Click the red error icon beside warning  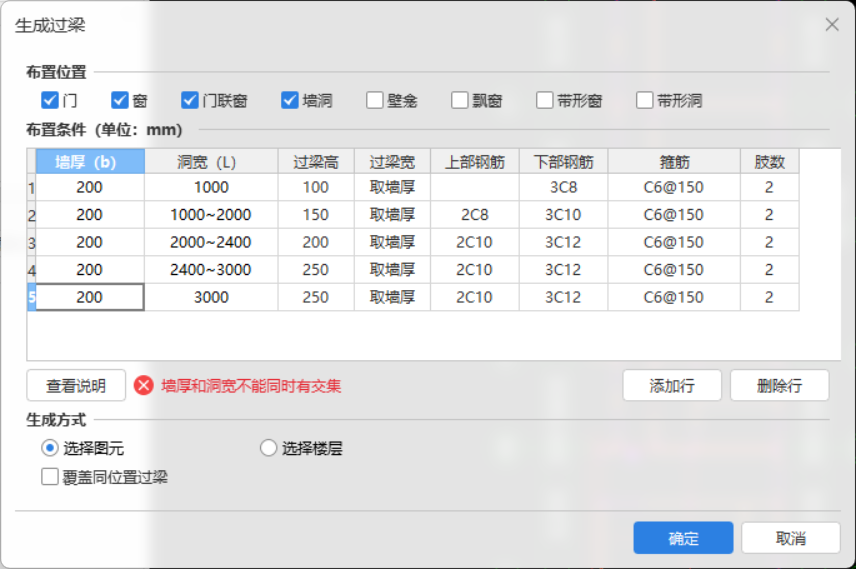144,386
